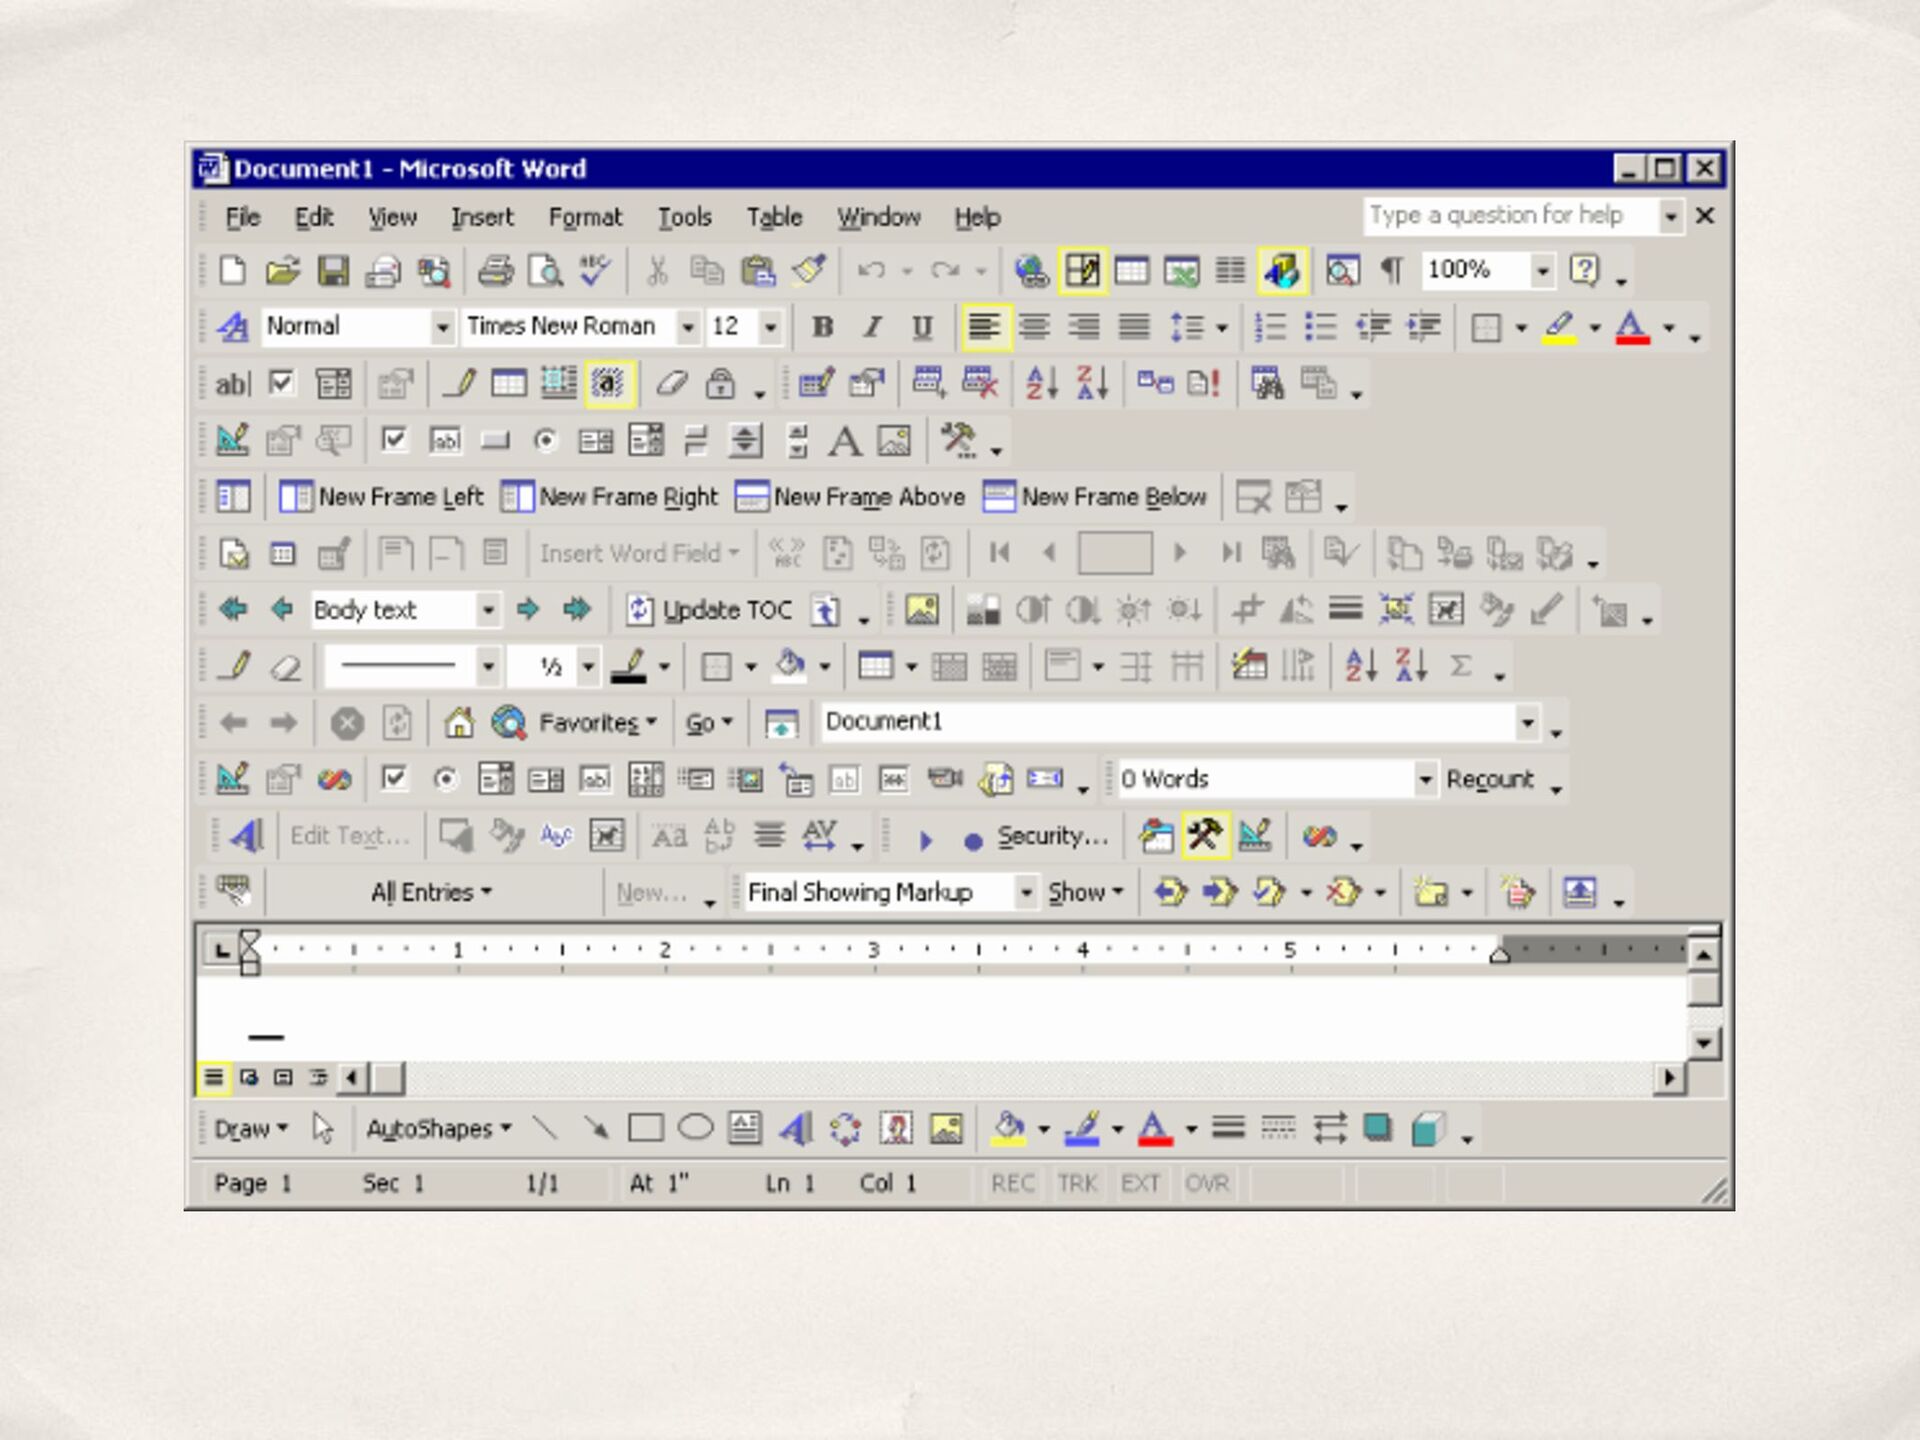Click Check Box Form Field in Forms toolbar

pyautogui.click(x=283, y=383)
